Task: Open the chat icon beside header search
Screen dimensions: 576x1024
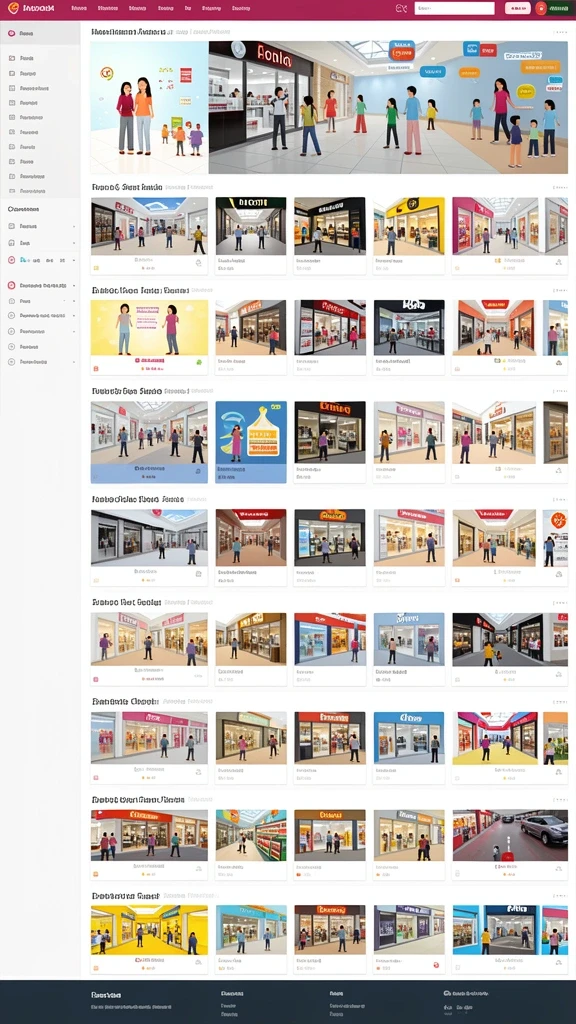Action: 401,8
